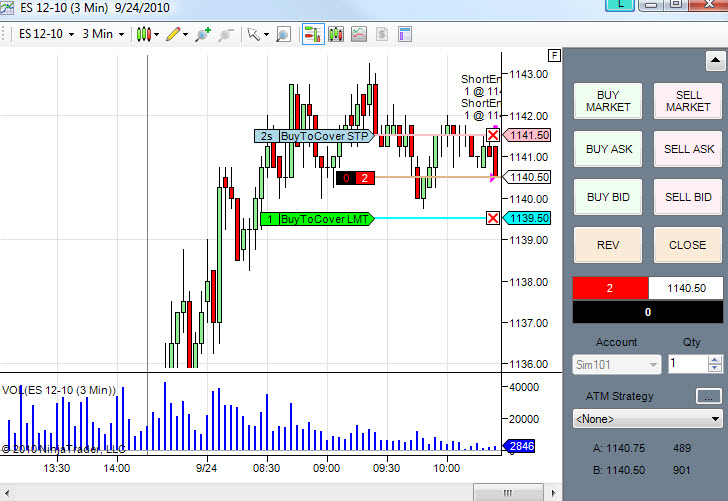The height and width of the screenshot is (501, 728).
Task: Click the 1140.50 average price box
Action: [x=686, y=288]
